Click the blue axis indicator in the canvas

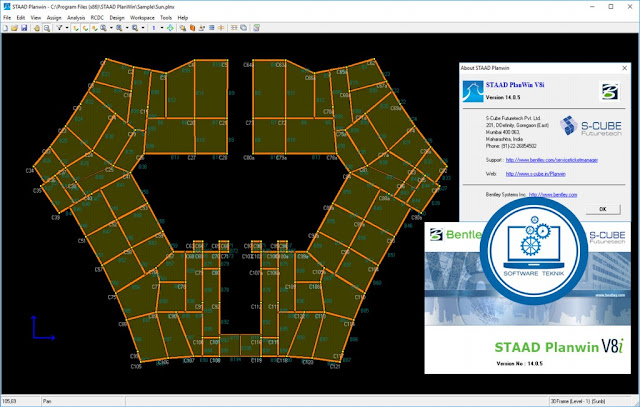(x=42, y=327)
